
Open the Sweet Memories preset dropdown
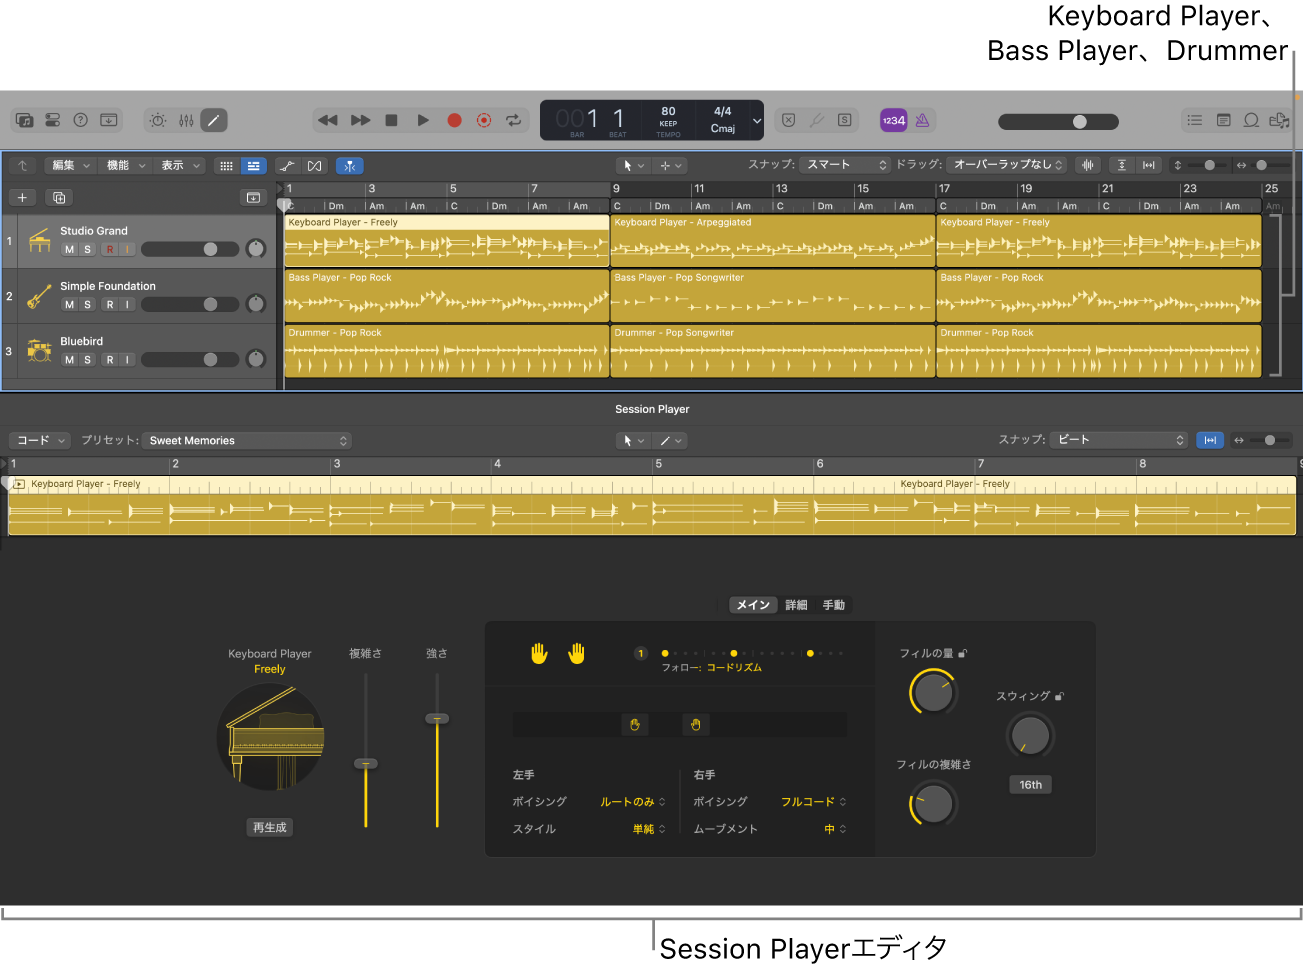[x=246, y=440]
